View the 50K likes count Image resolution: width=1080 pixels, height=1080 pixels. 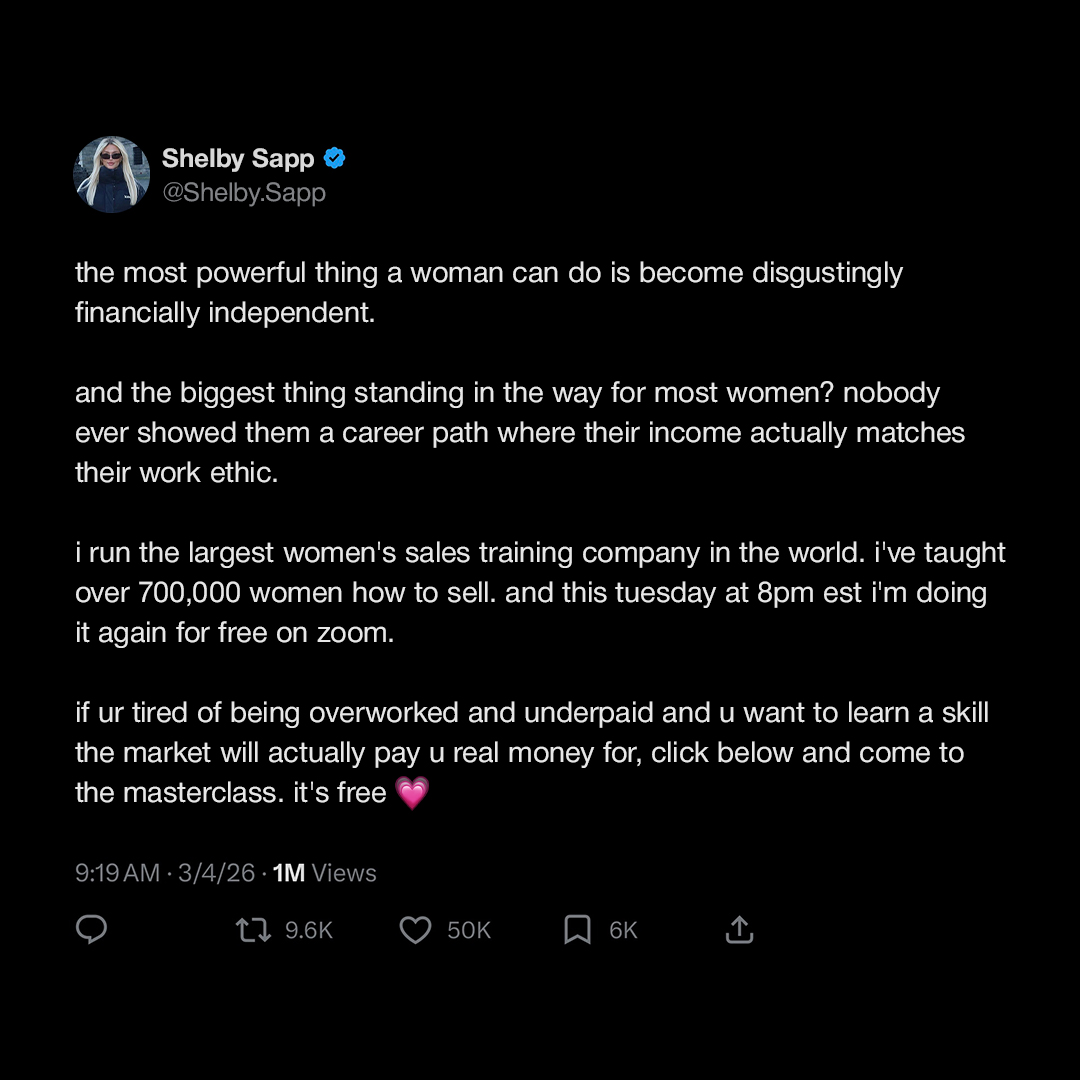pyautogui.click(x=468, y=930)
